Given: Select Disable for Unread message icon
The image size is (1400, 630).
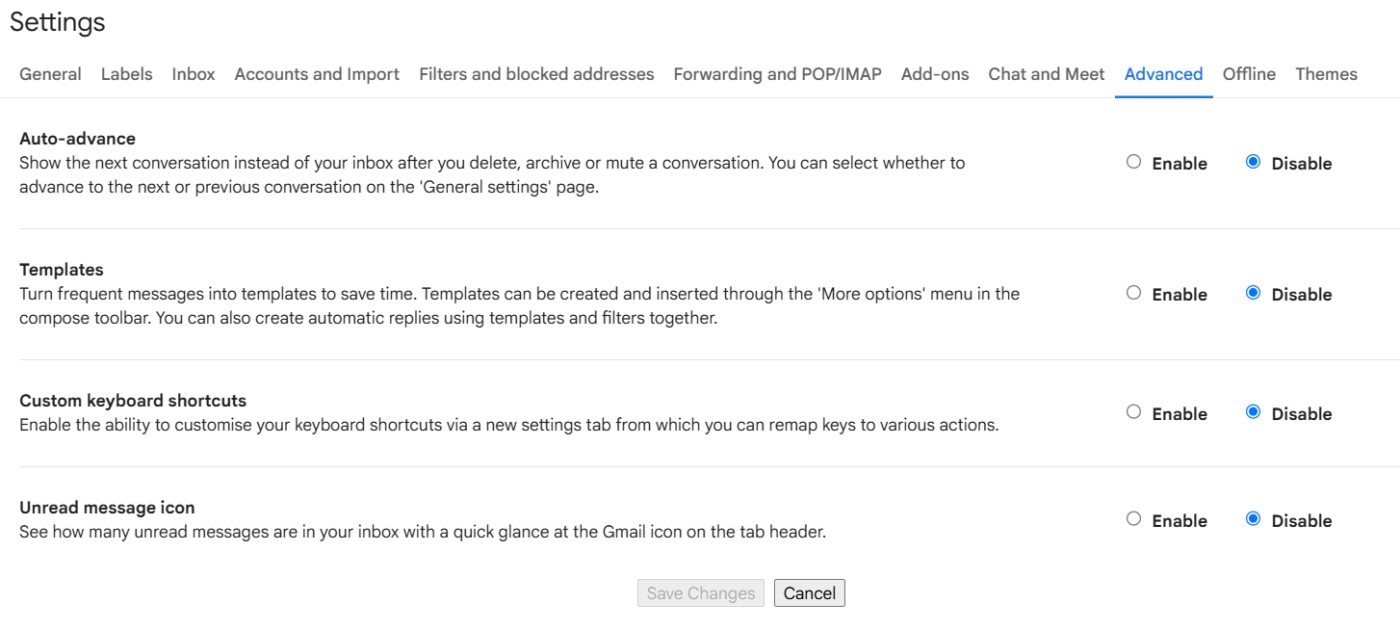Looking at the screenshot, I should tap(1253, 520).
